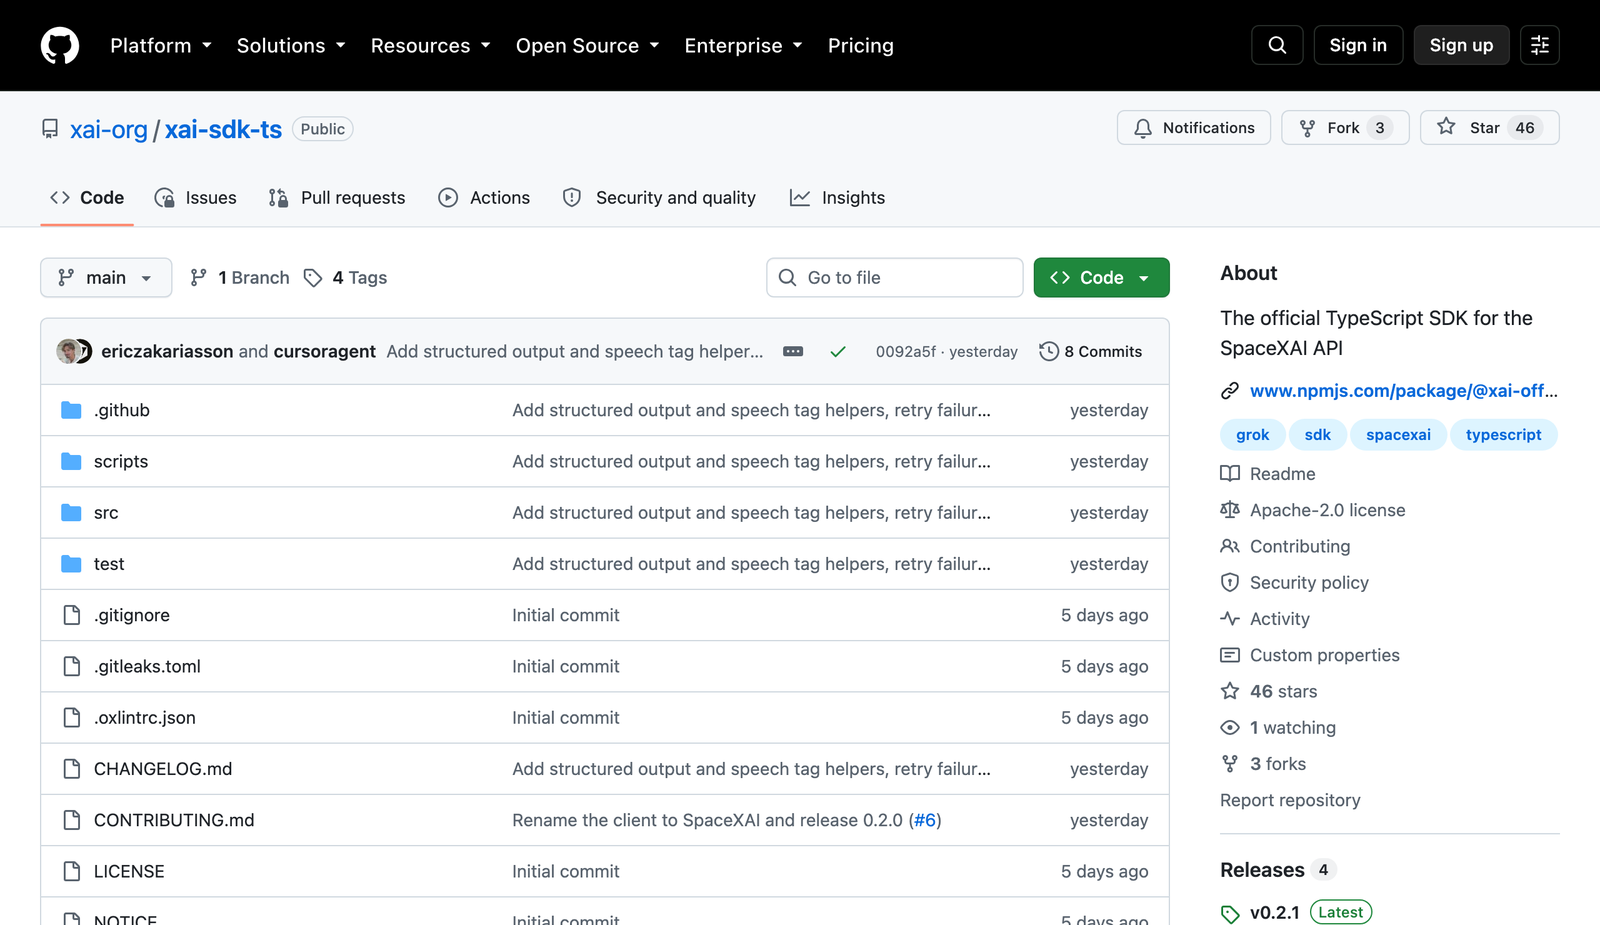Open Security and quality tab
This screenshot has height=925, width=1600.
coord(660,198)
